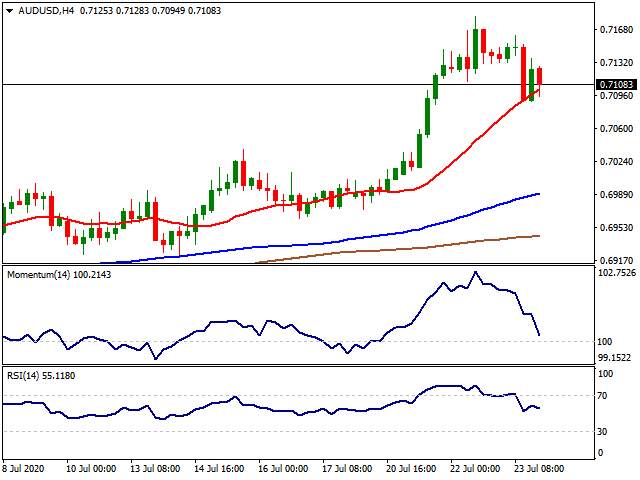
Task: Select the price scale value 0.71320
Action: pyautogui.click(x=616, y=62)
